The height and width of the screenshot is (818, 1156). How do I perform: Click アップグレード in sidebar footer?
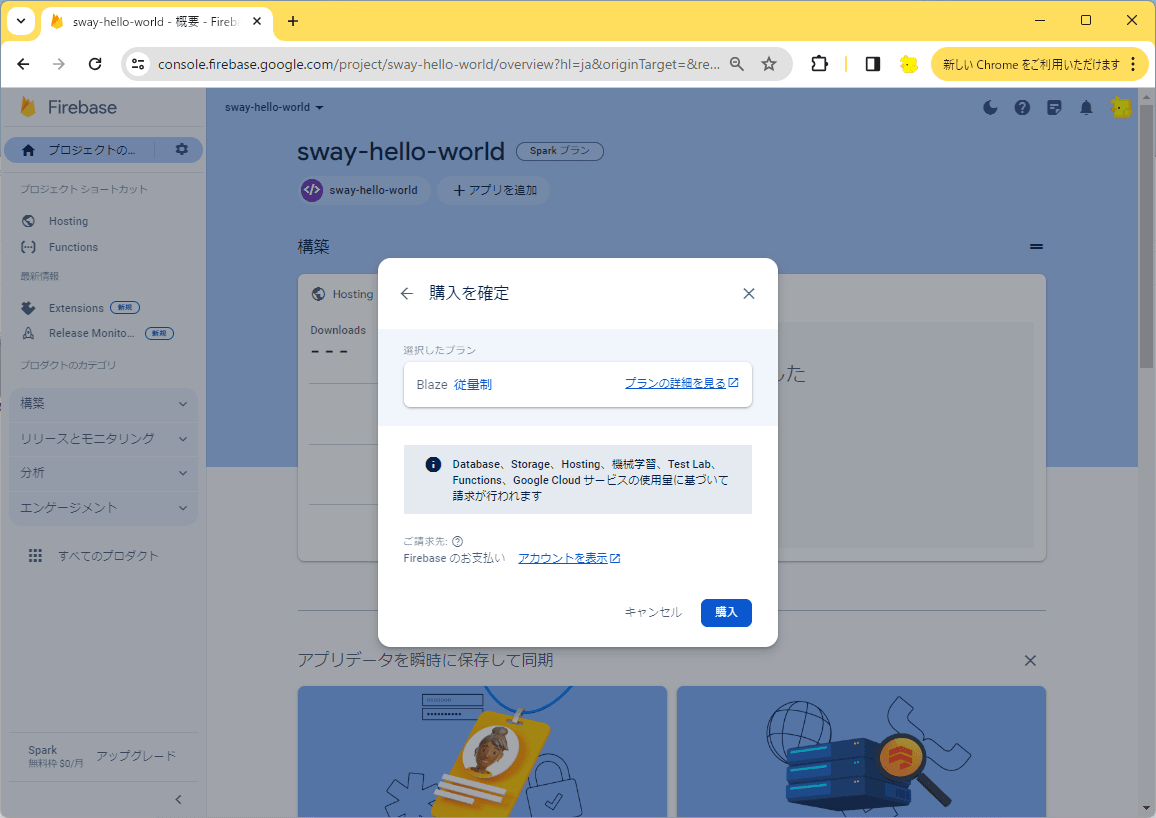(x=136, y=756)
